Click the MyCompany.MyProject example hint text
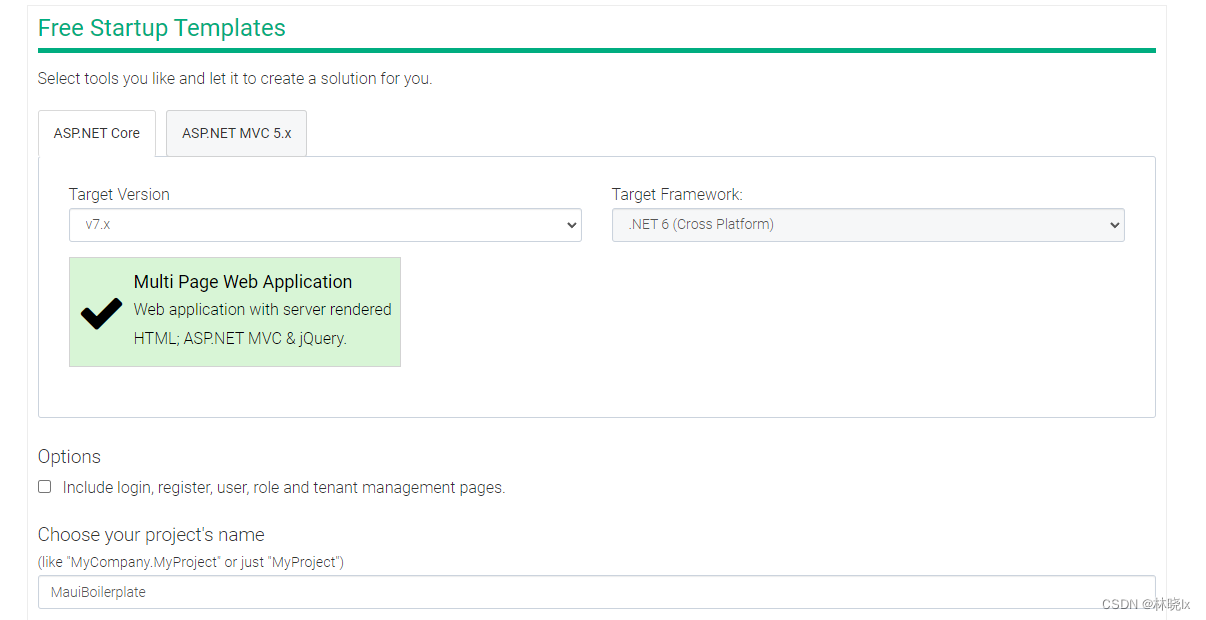This screenshot has width=1206, height=620. pos(190,562)
